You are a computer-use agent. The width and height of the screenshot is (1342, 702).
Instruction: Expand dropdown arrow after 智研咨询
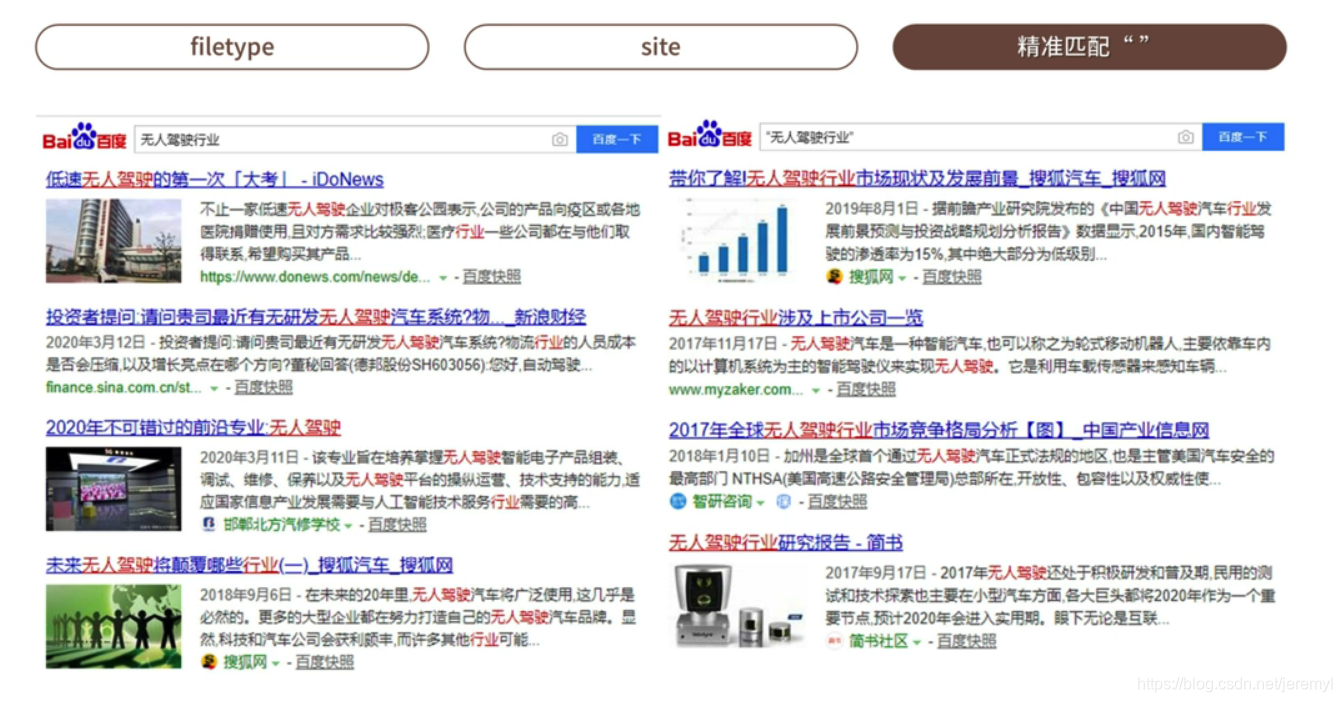(760, 502)
